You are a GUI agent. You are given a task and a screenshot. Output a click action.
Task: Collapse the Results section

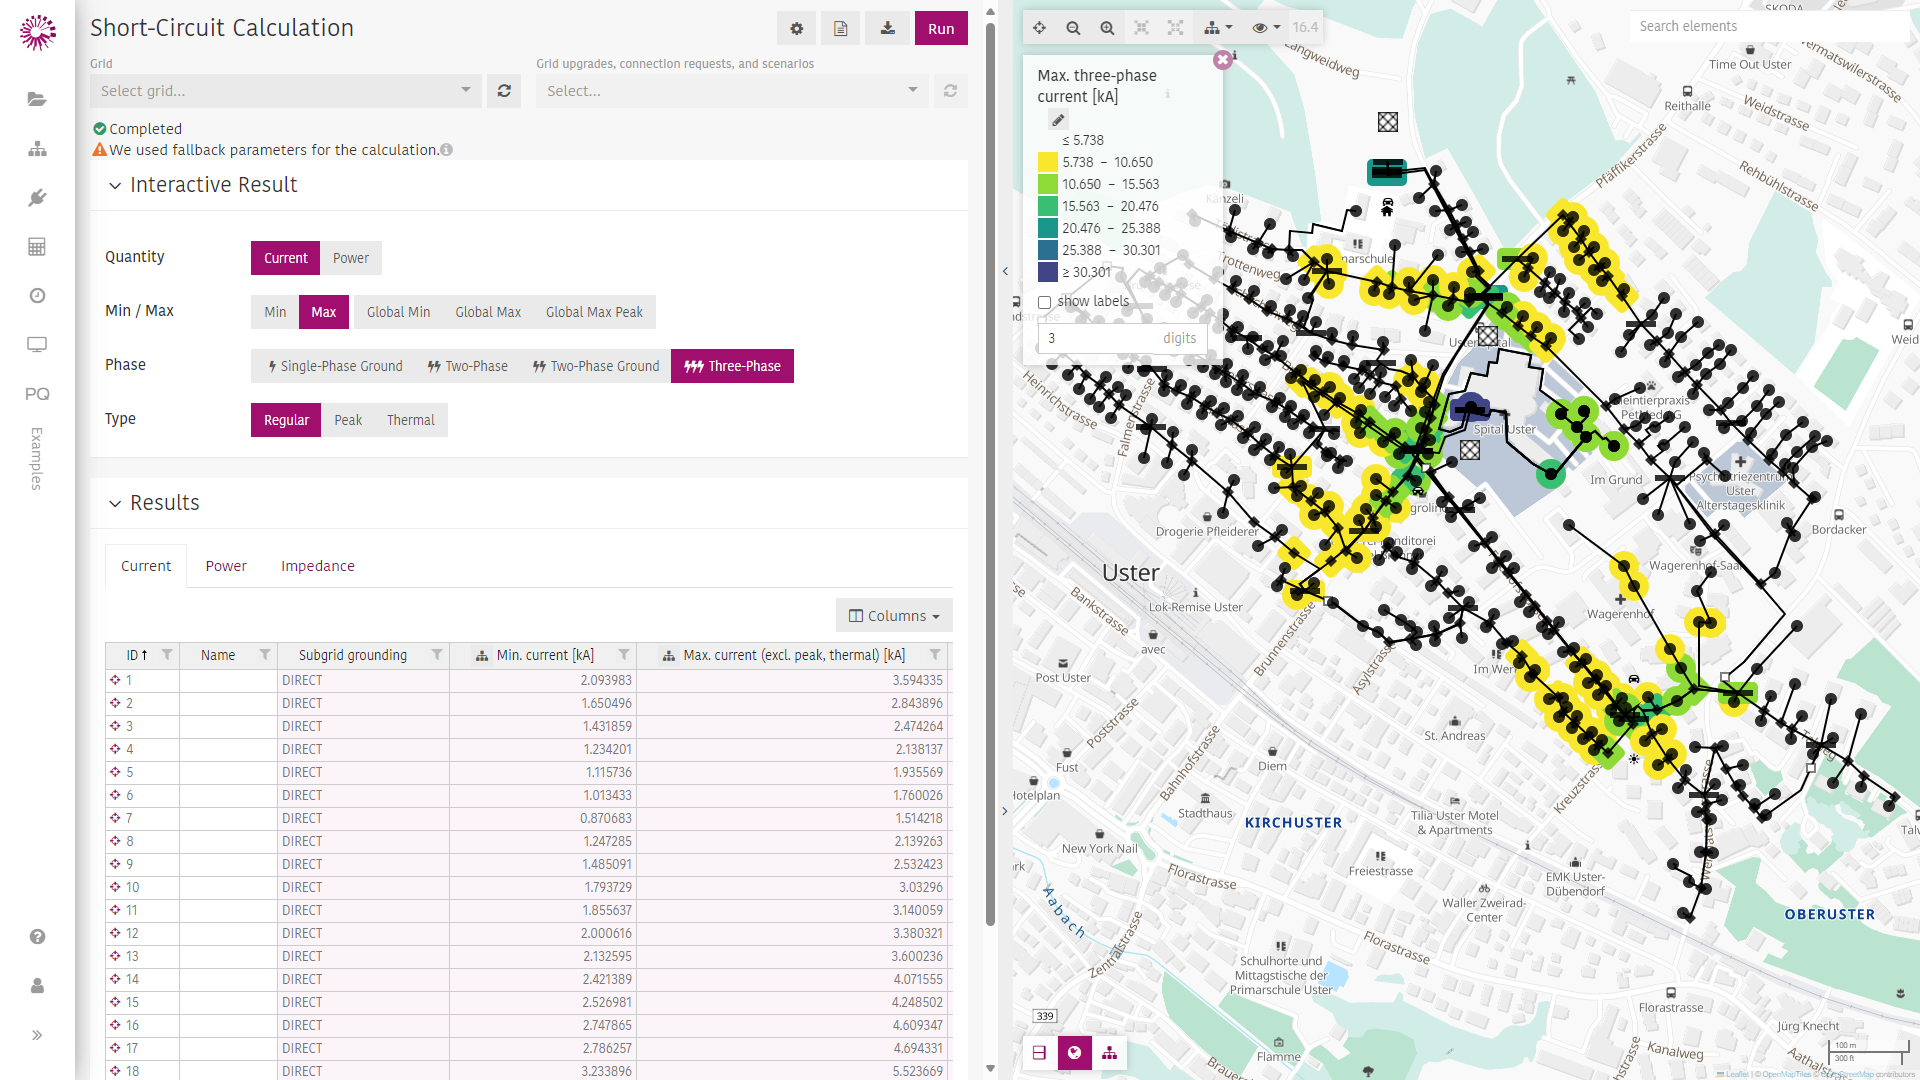click(115, 504)
